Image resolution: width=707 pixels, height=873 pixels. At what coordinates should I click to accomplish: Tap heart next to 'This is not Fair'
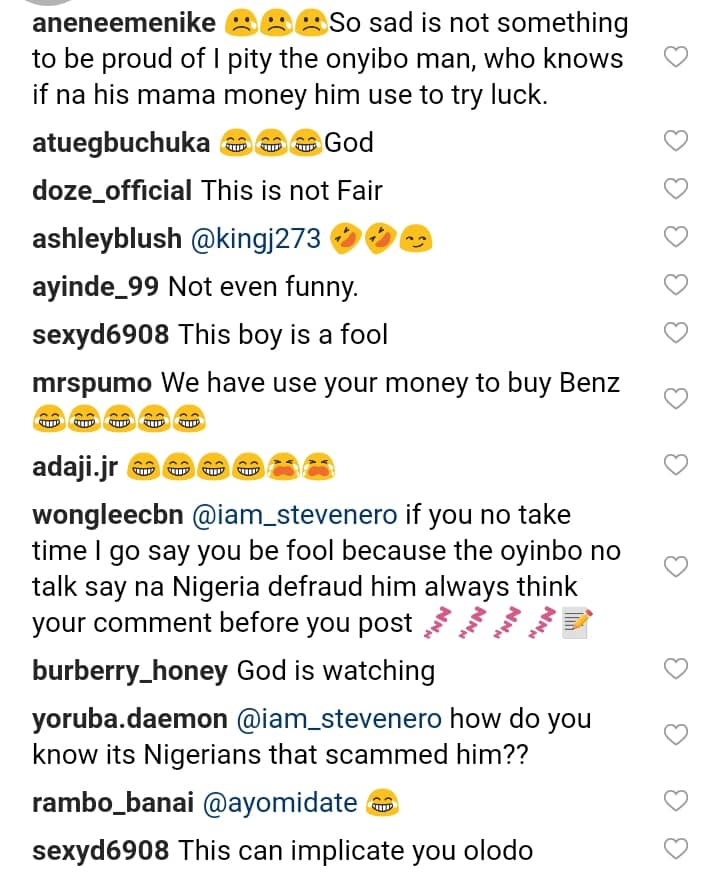tap(677, 189)
